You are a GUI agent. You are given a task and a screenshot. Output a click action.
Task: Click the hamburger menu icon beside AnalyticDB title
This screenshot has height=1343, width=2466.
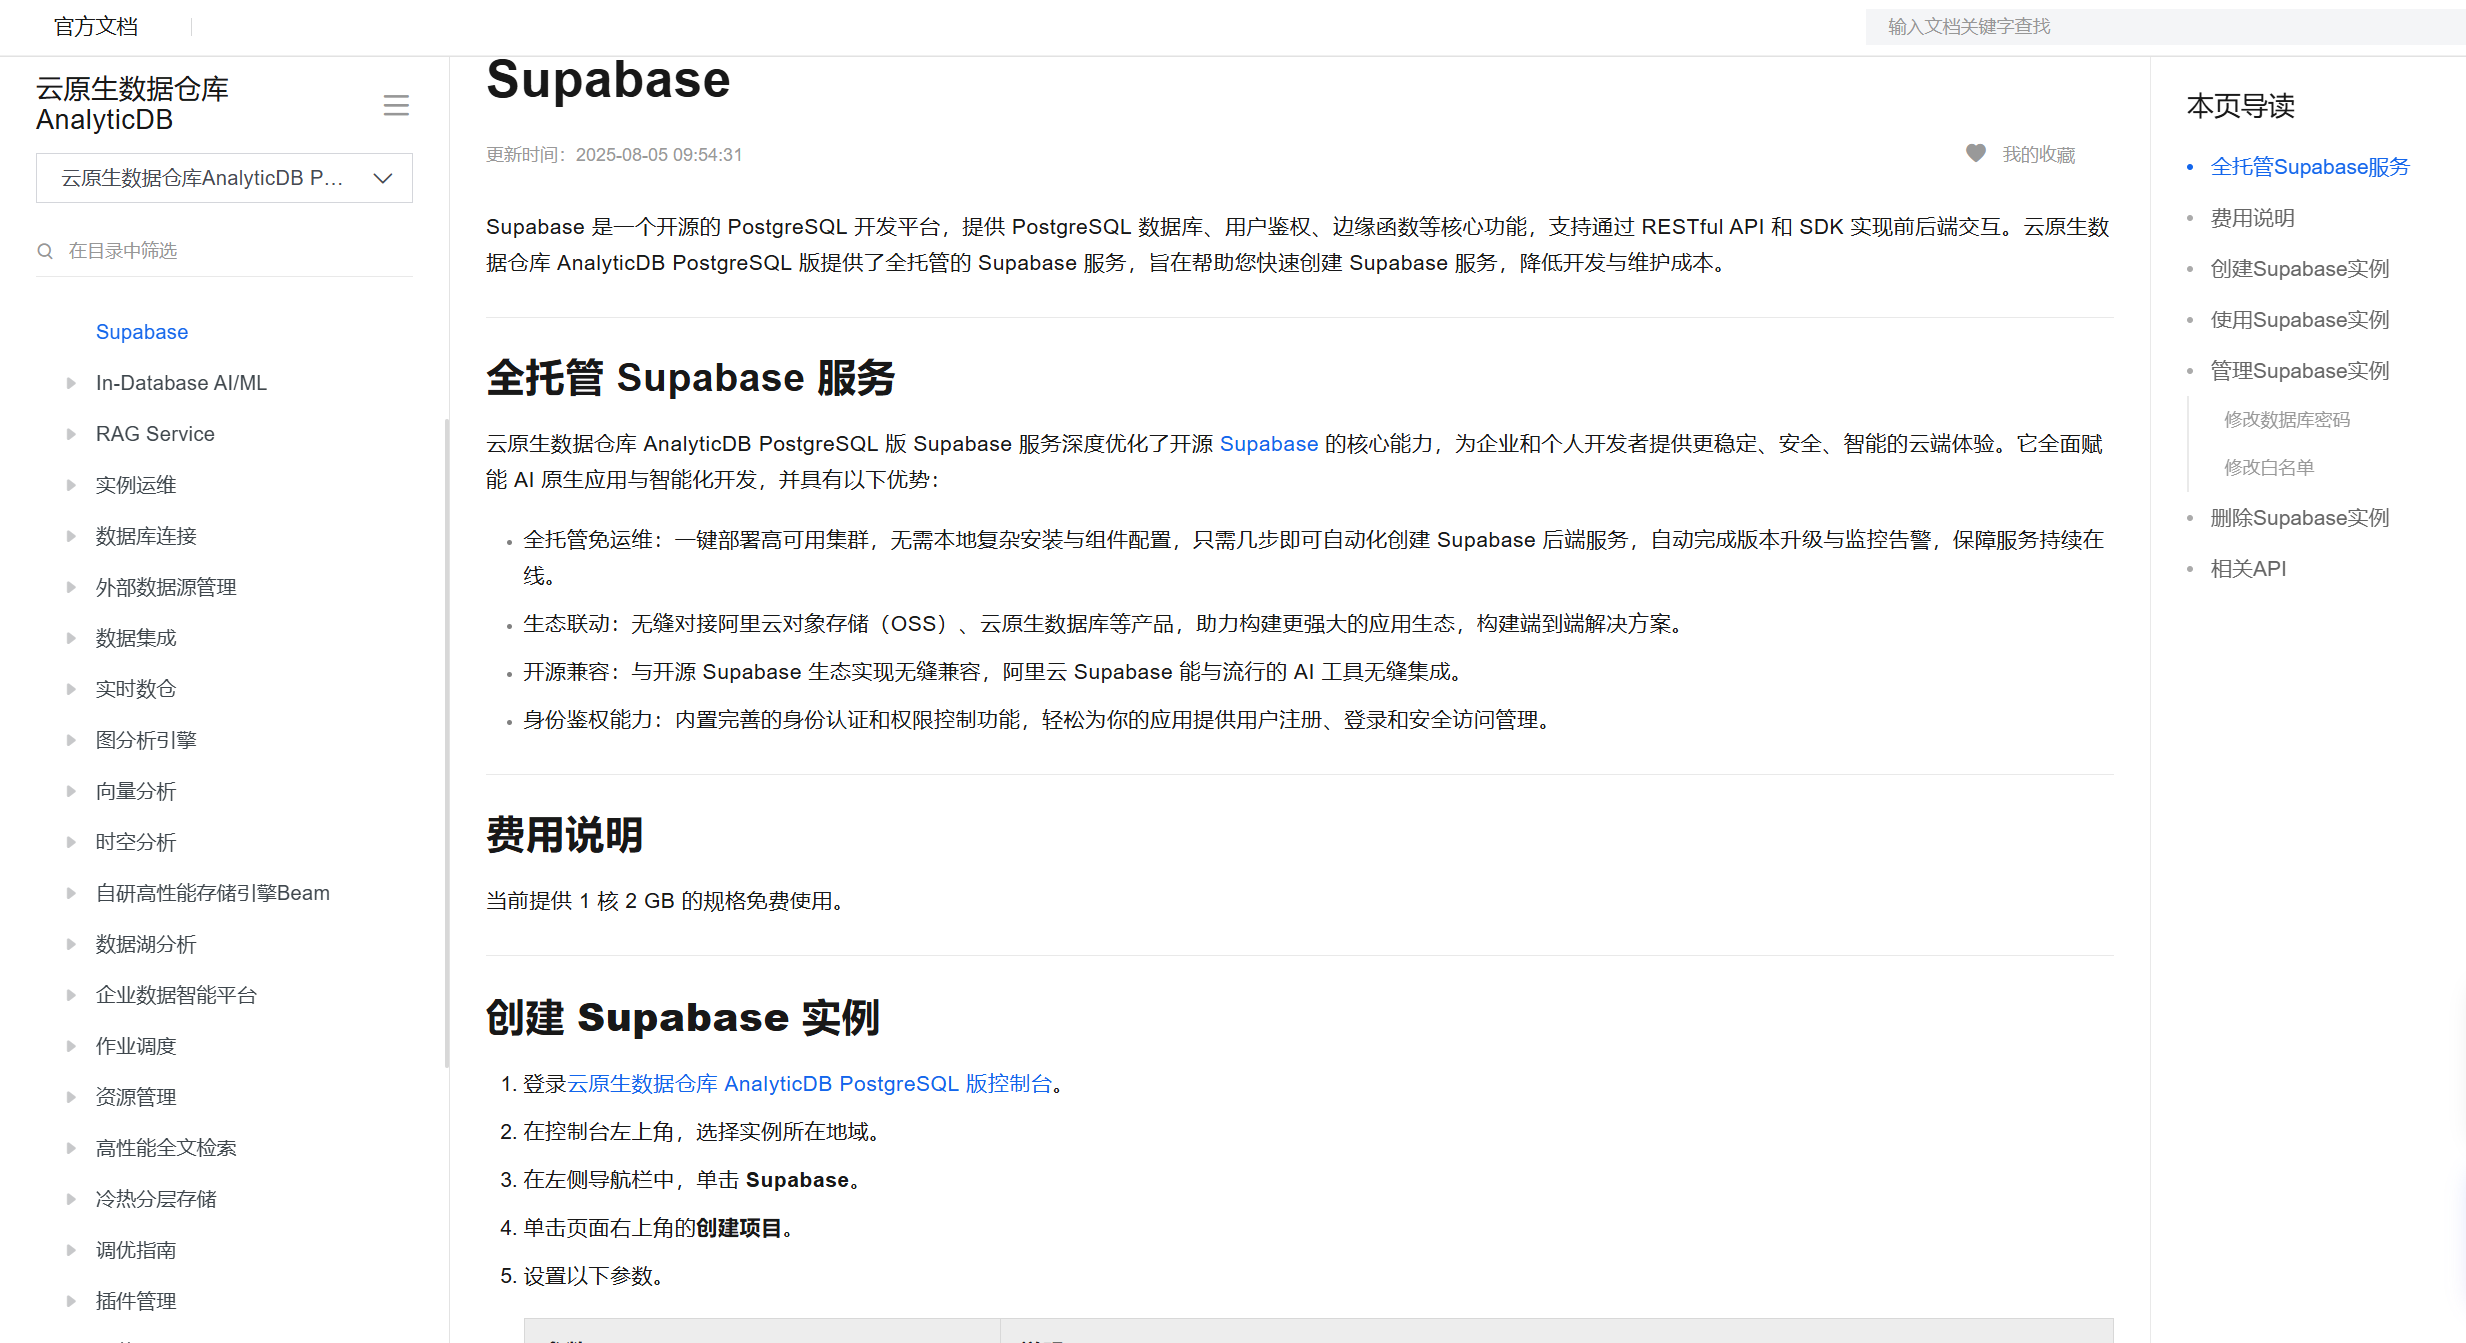pos(396,105)
